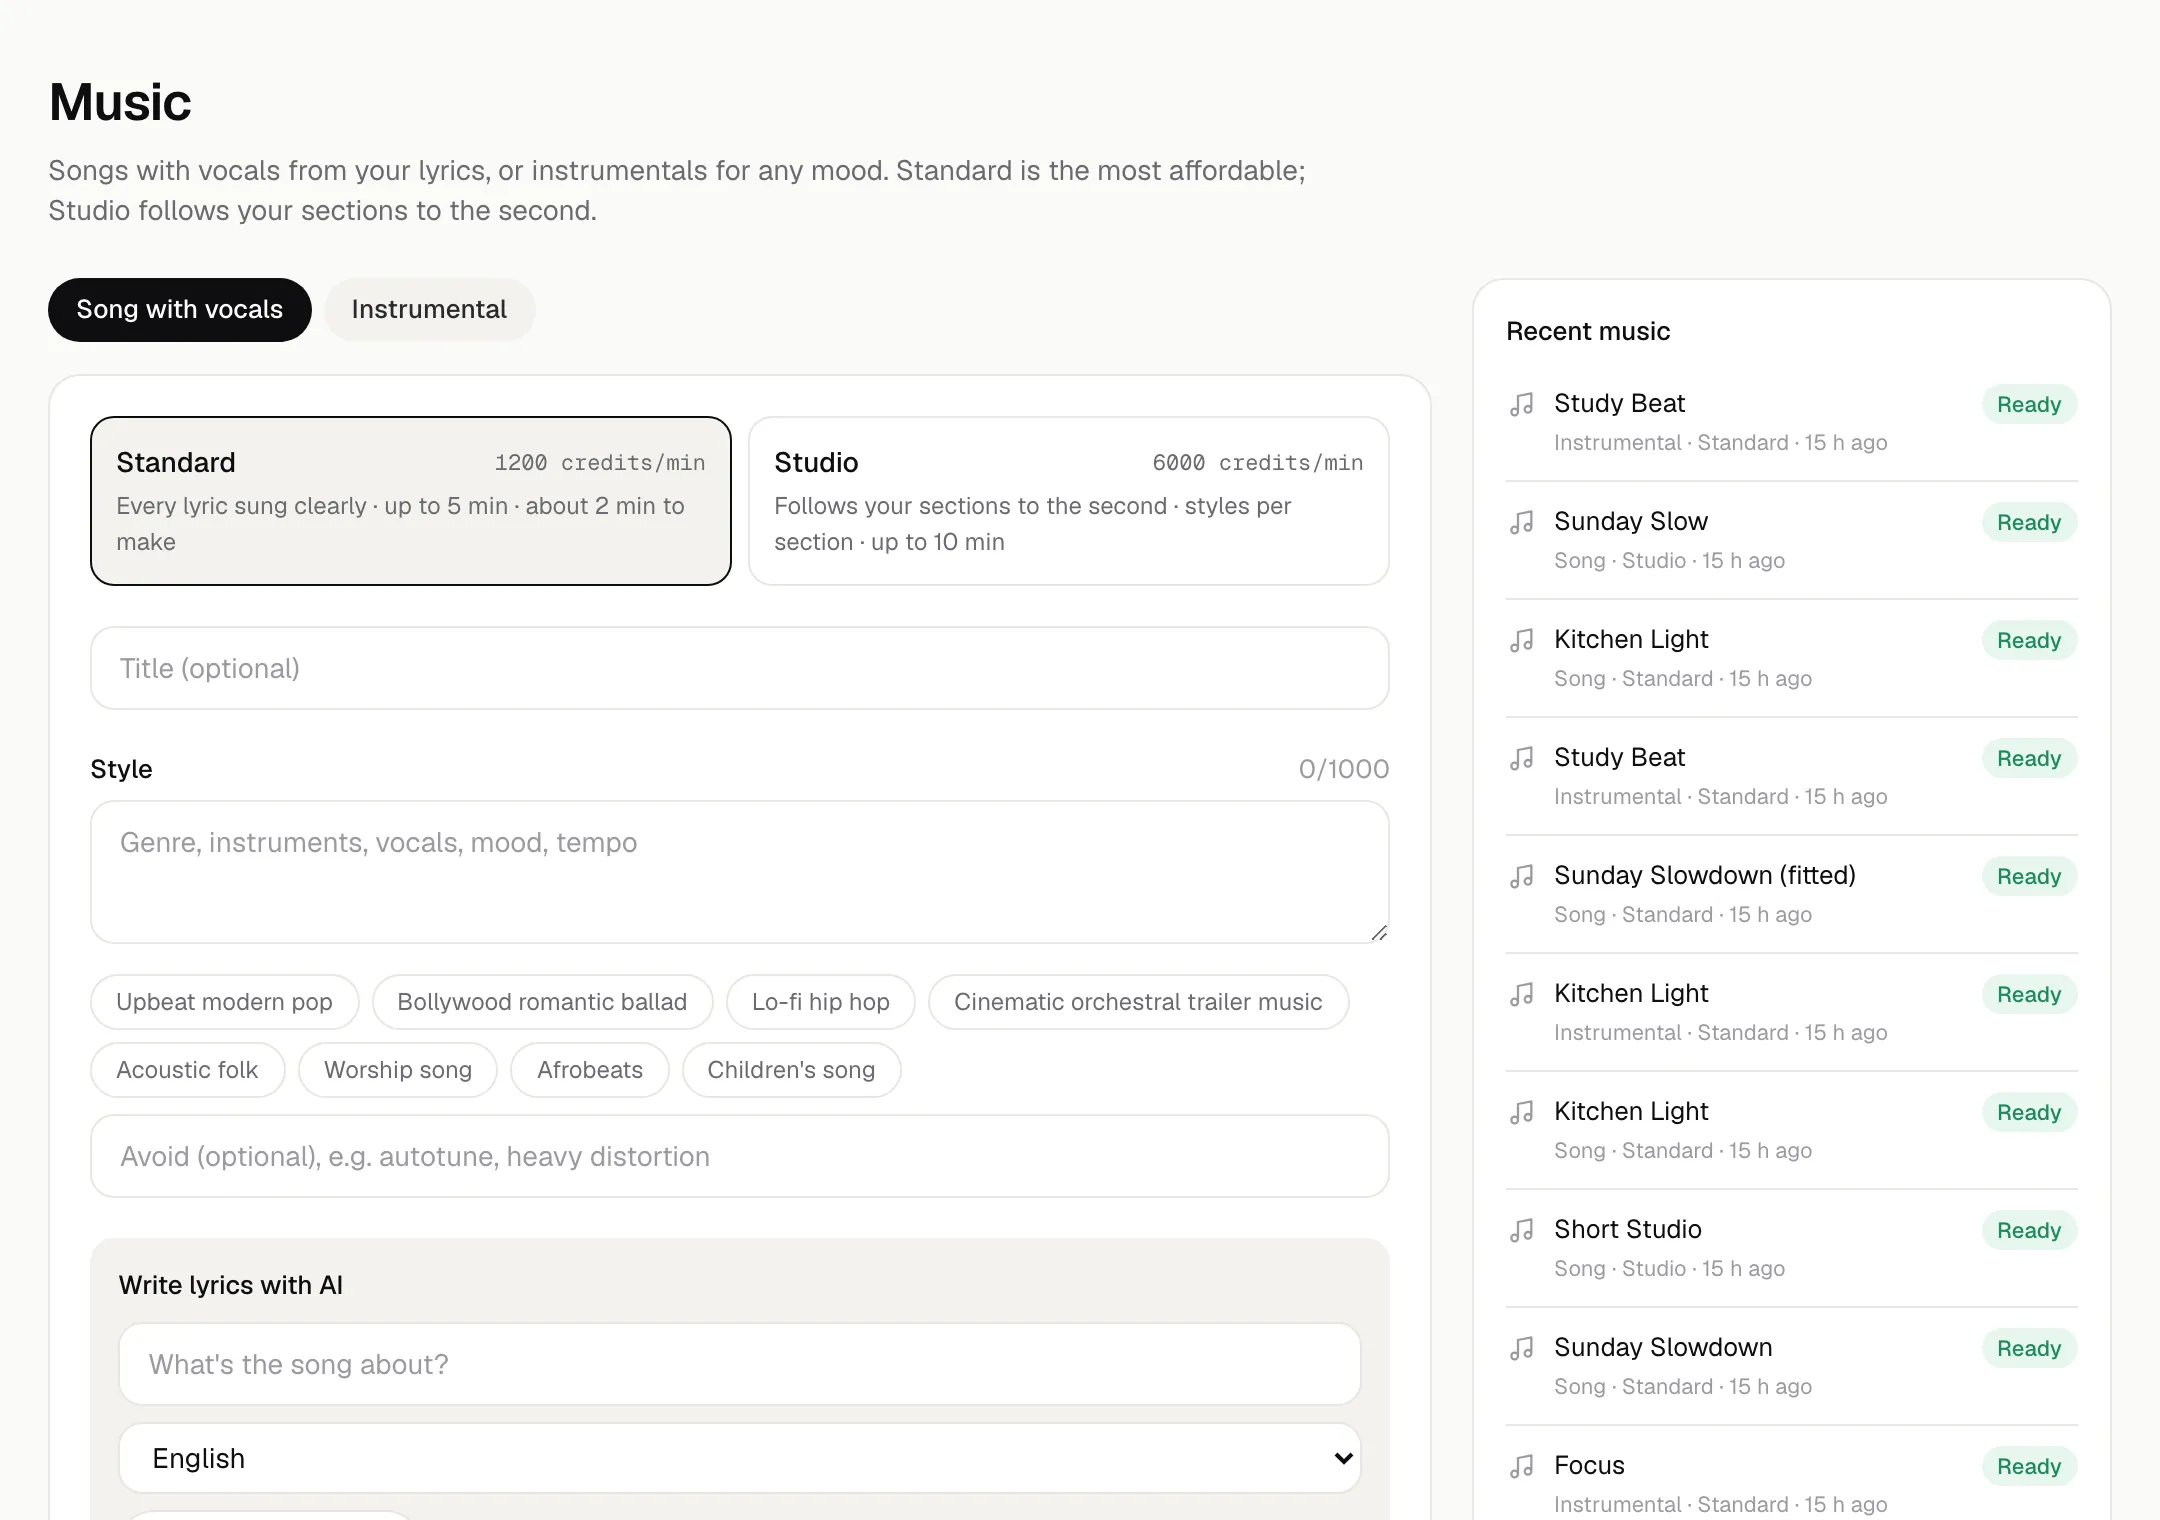Click music note icon beside Sunday Slow

click(x=1521, y=522)
